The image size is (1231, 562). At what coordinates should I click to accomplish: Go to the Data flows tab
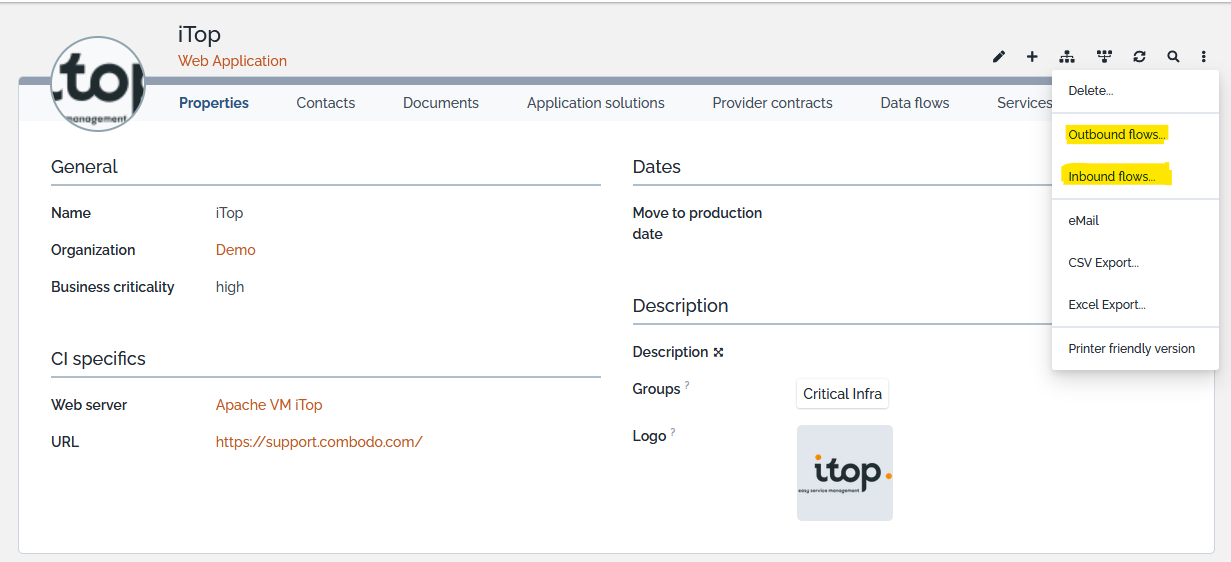(x=915, y=103)
